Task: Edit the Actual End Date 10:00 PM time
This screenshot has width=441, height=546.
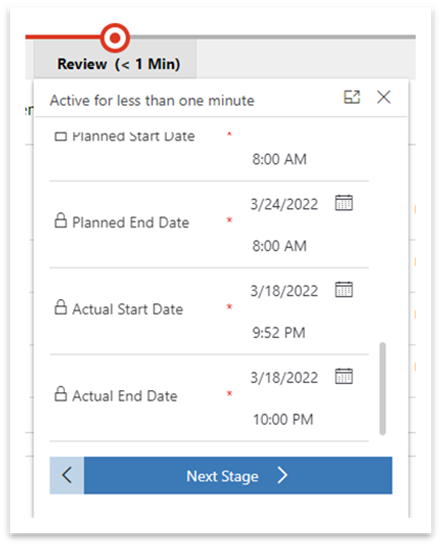Action: coord(283,419)
